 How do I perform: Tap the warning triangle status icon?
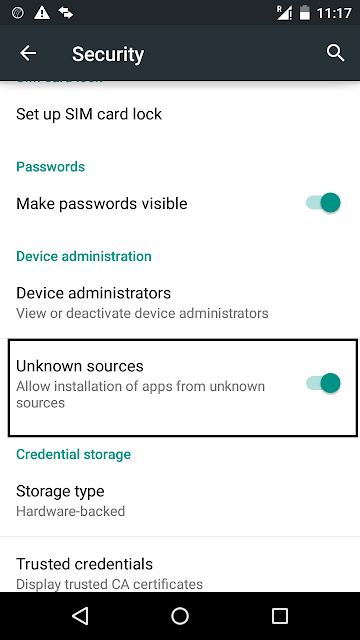pyautogui.click(x=42, y=13)
